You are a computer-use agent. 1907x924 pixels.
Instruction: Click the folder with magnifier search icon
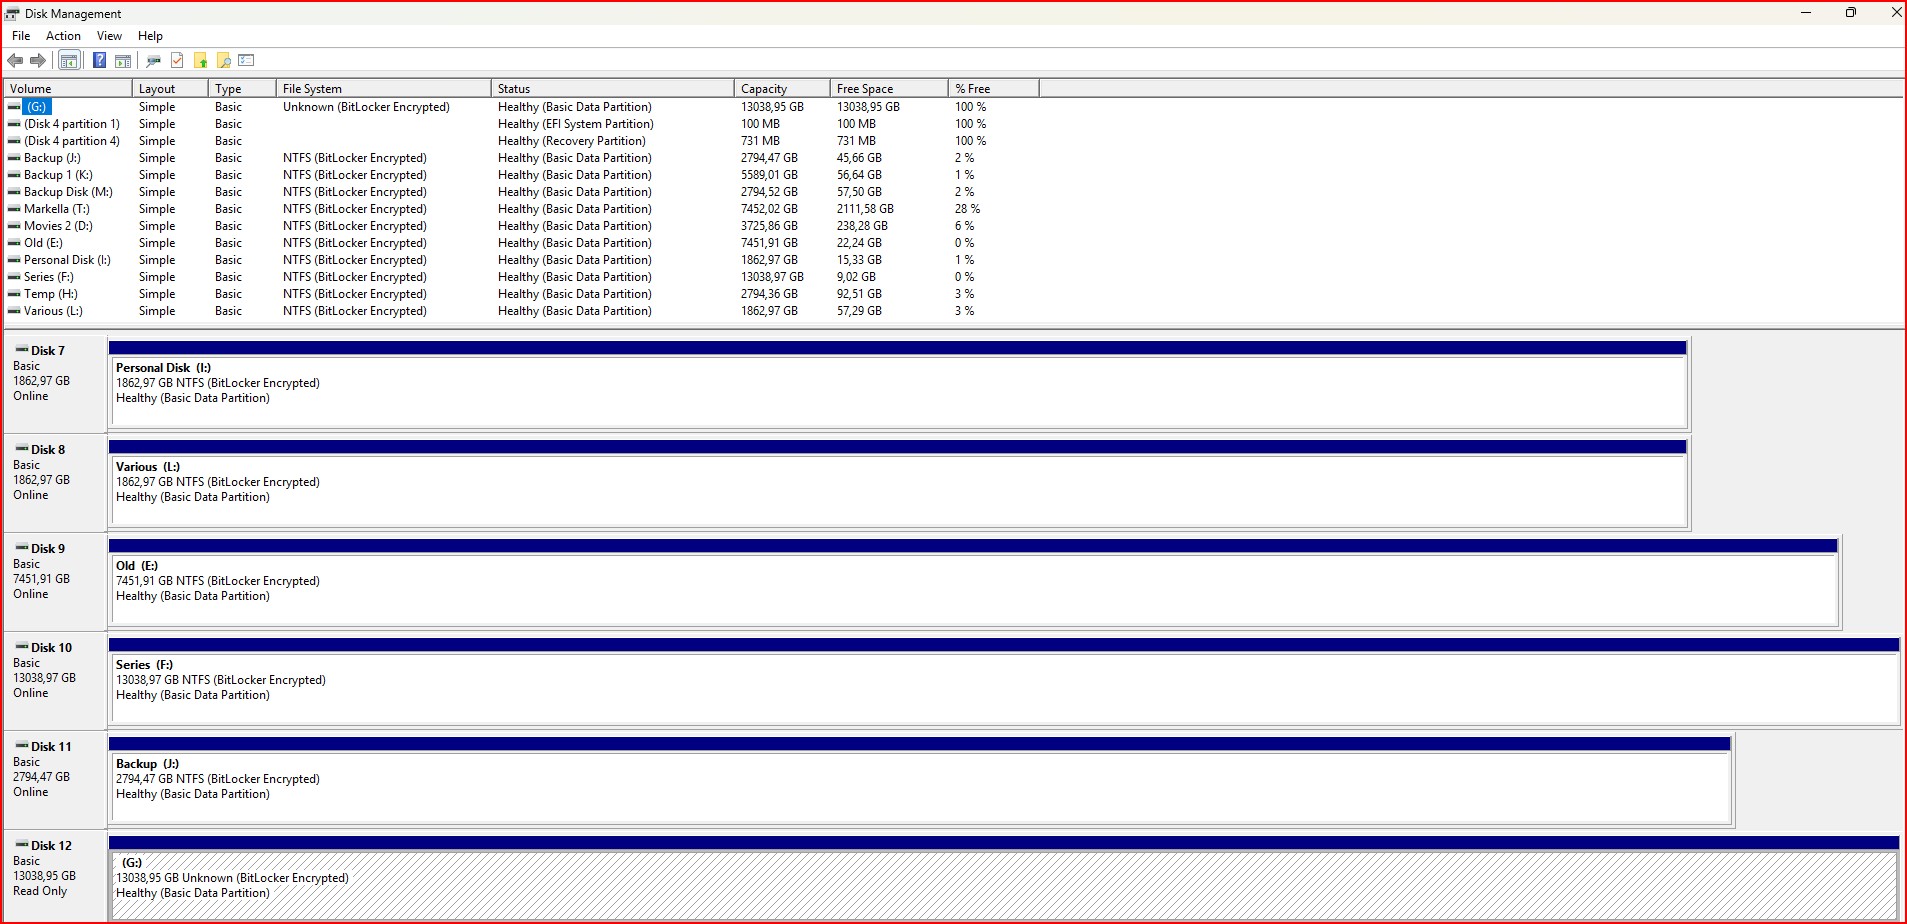(x=224, y=61)
